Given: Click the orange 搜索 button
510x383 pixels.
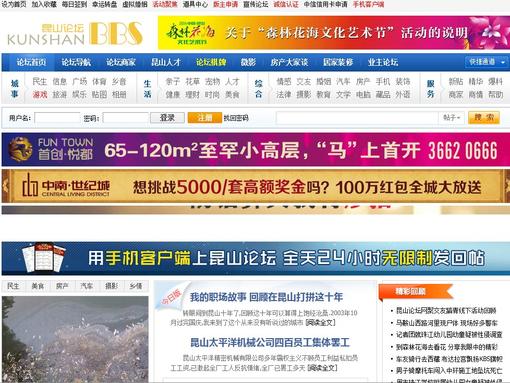Looking at the screenshot, I should coord(484,118).
